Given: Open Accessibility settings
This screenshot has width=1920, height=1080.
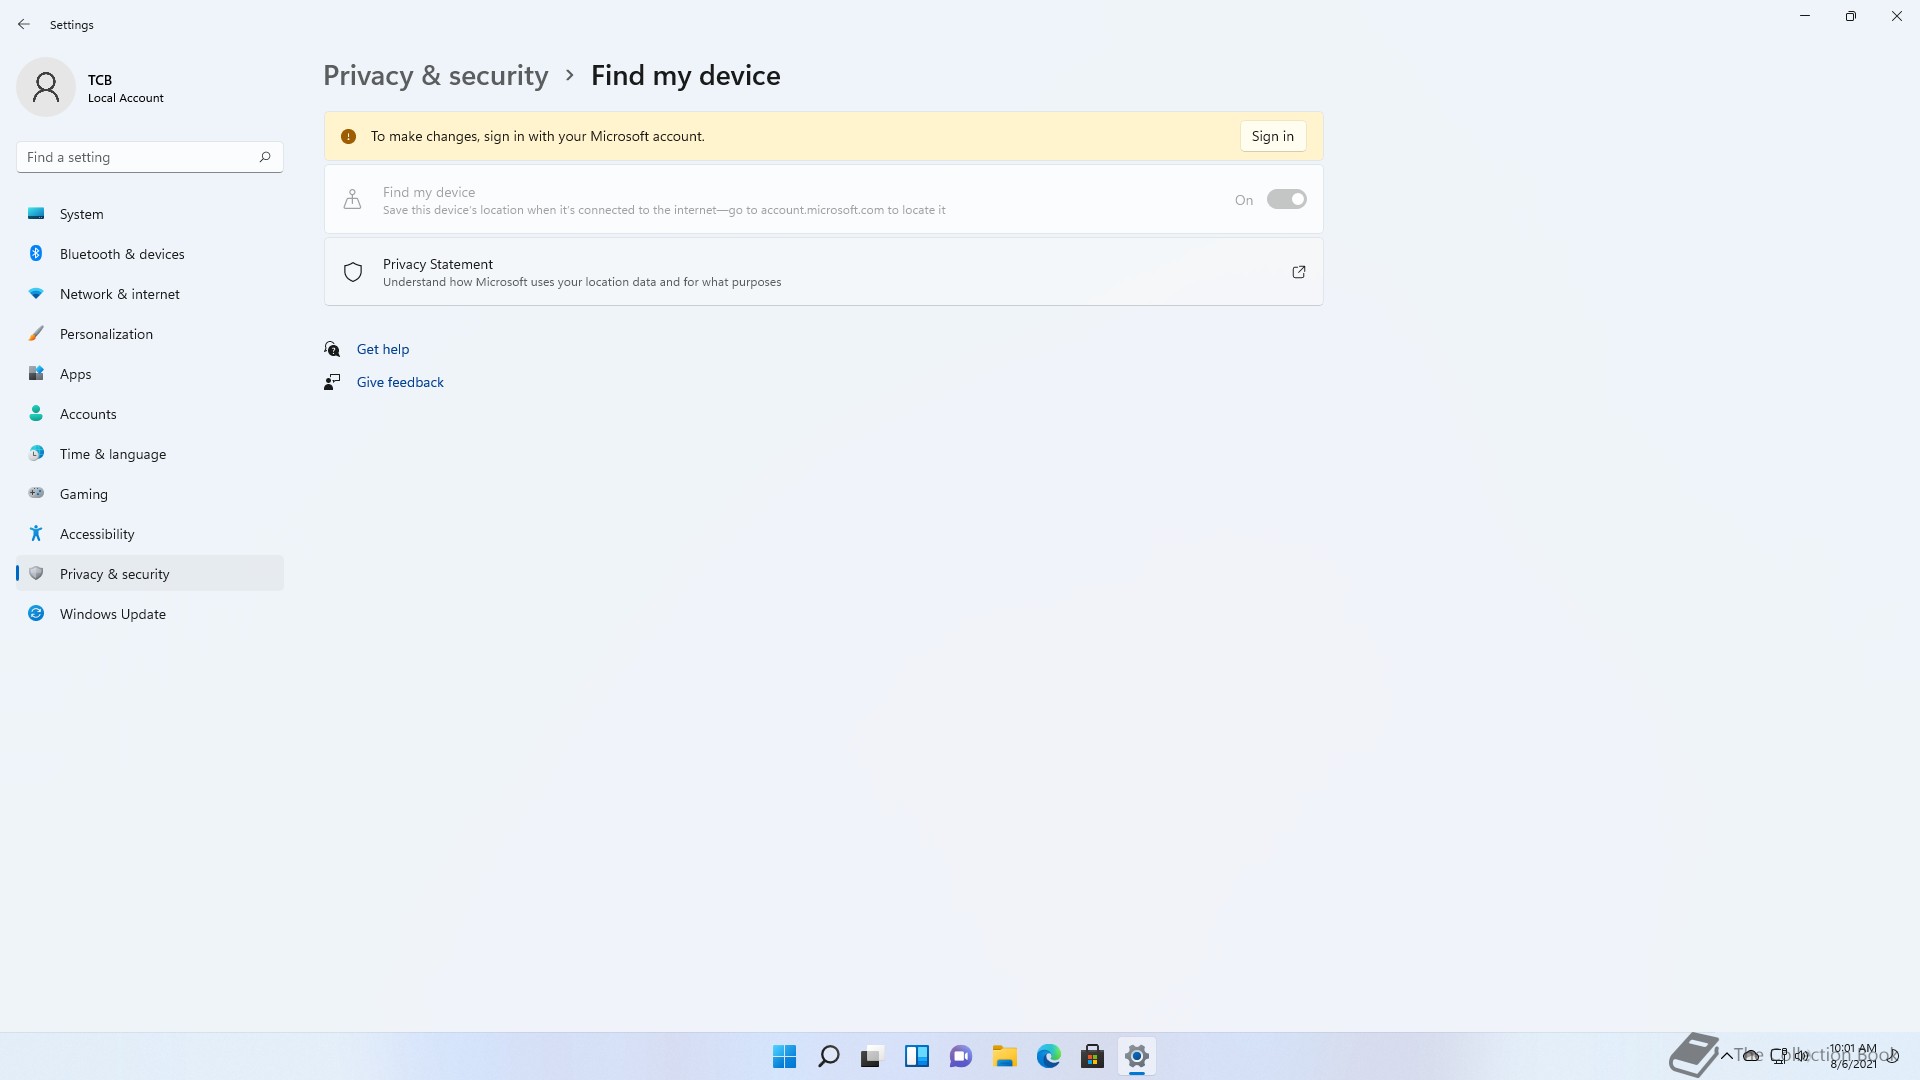Looking at the screenshot, I should click(150, 534).
